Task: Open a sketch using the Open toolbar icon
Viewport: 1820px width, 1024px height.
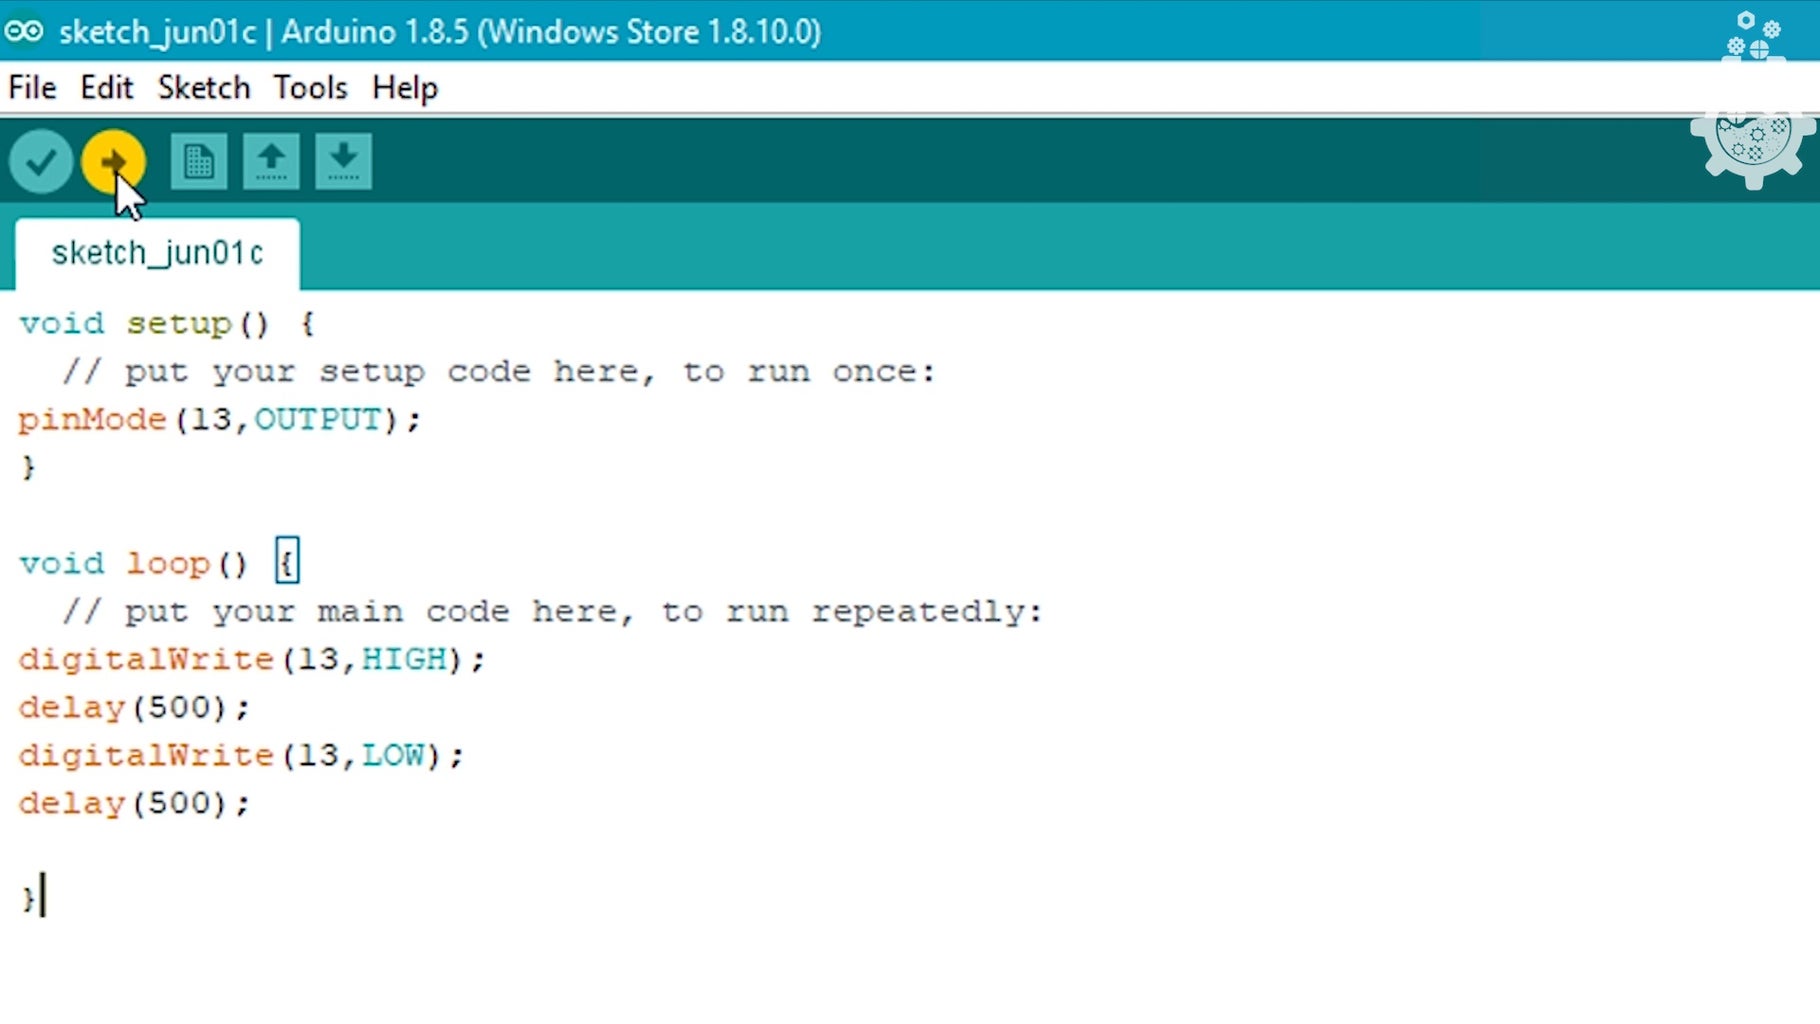Action: [270, 160]
